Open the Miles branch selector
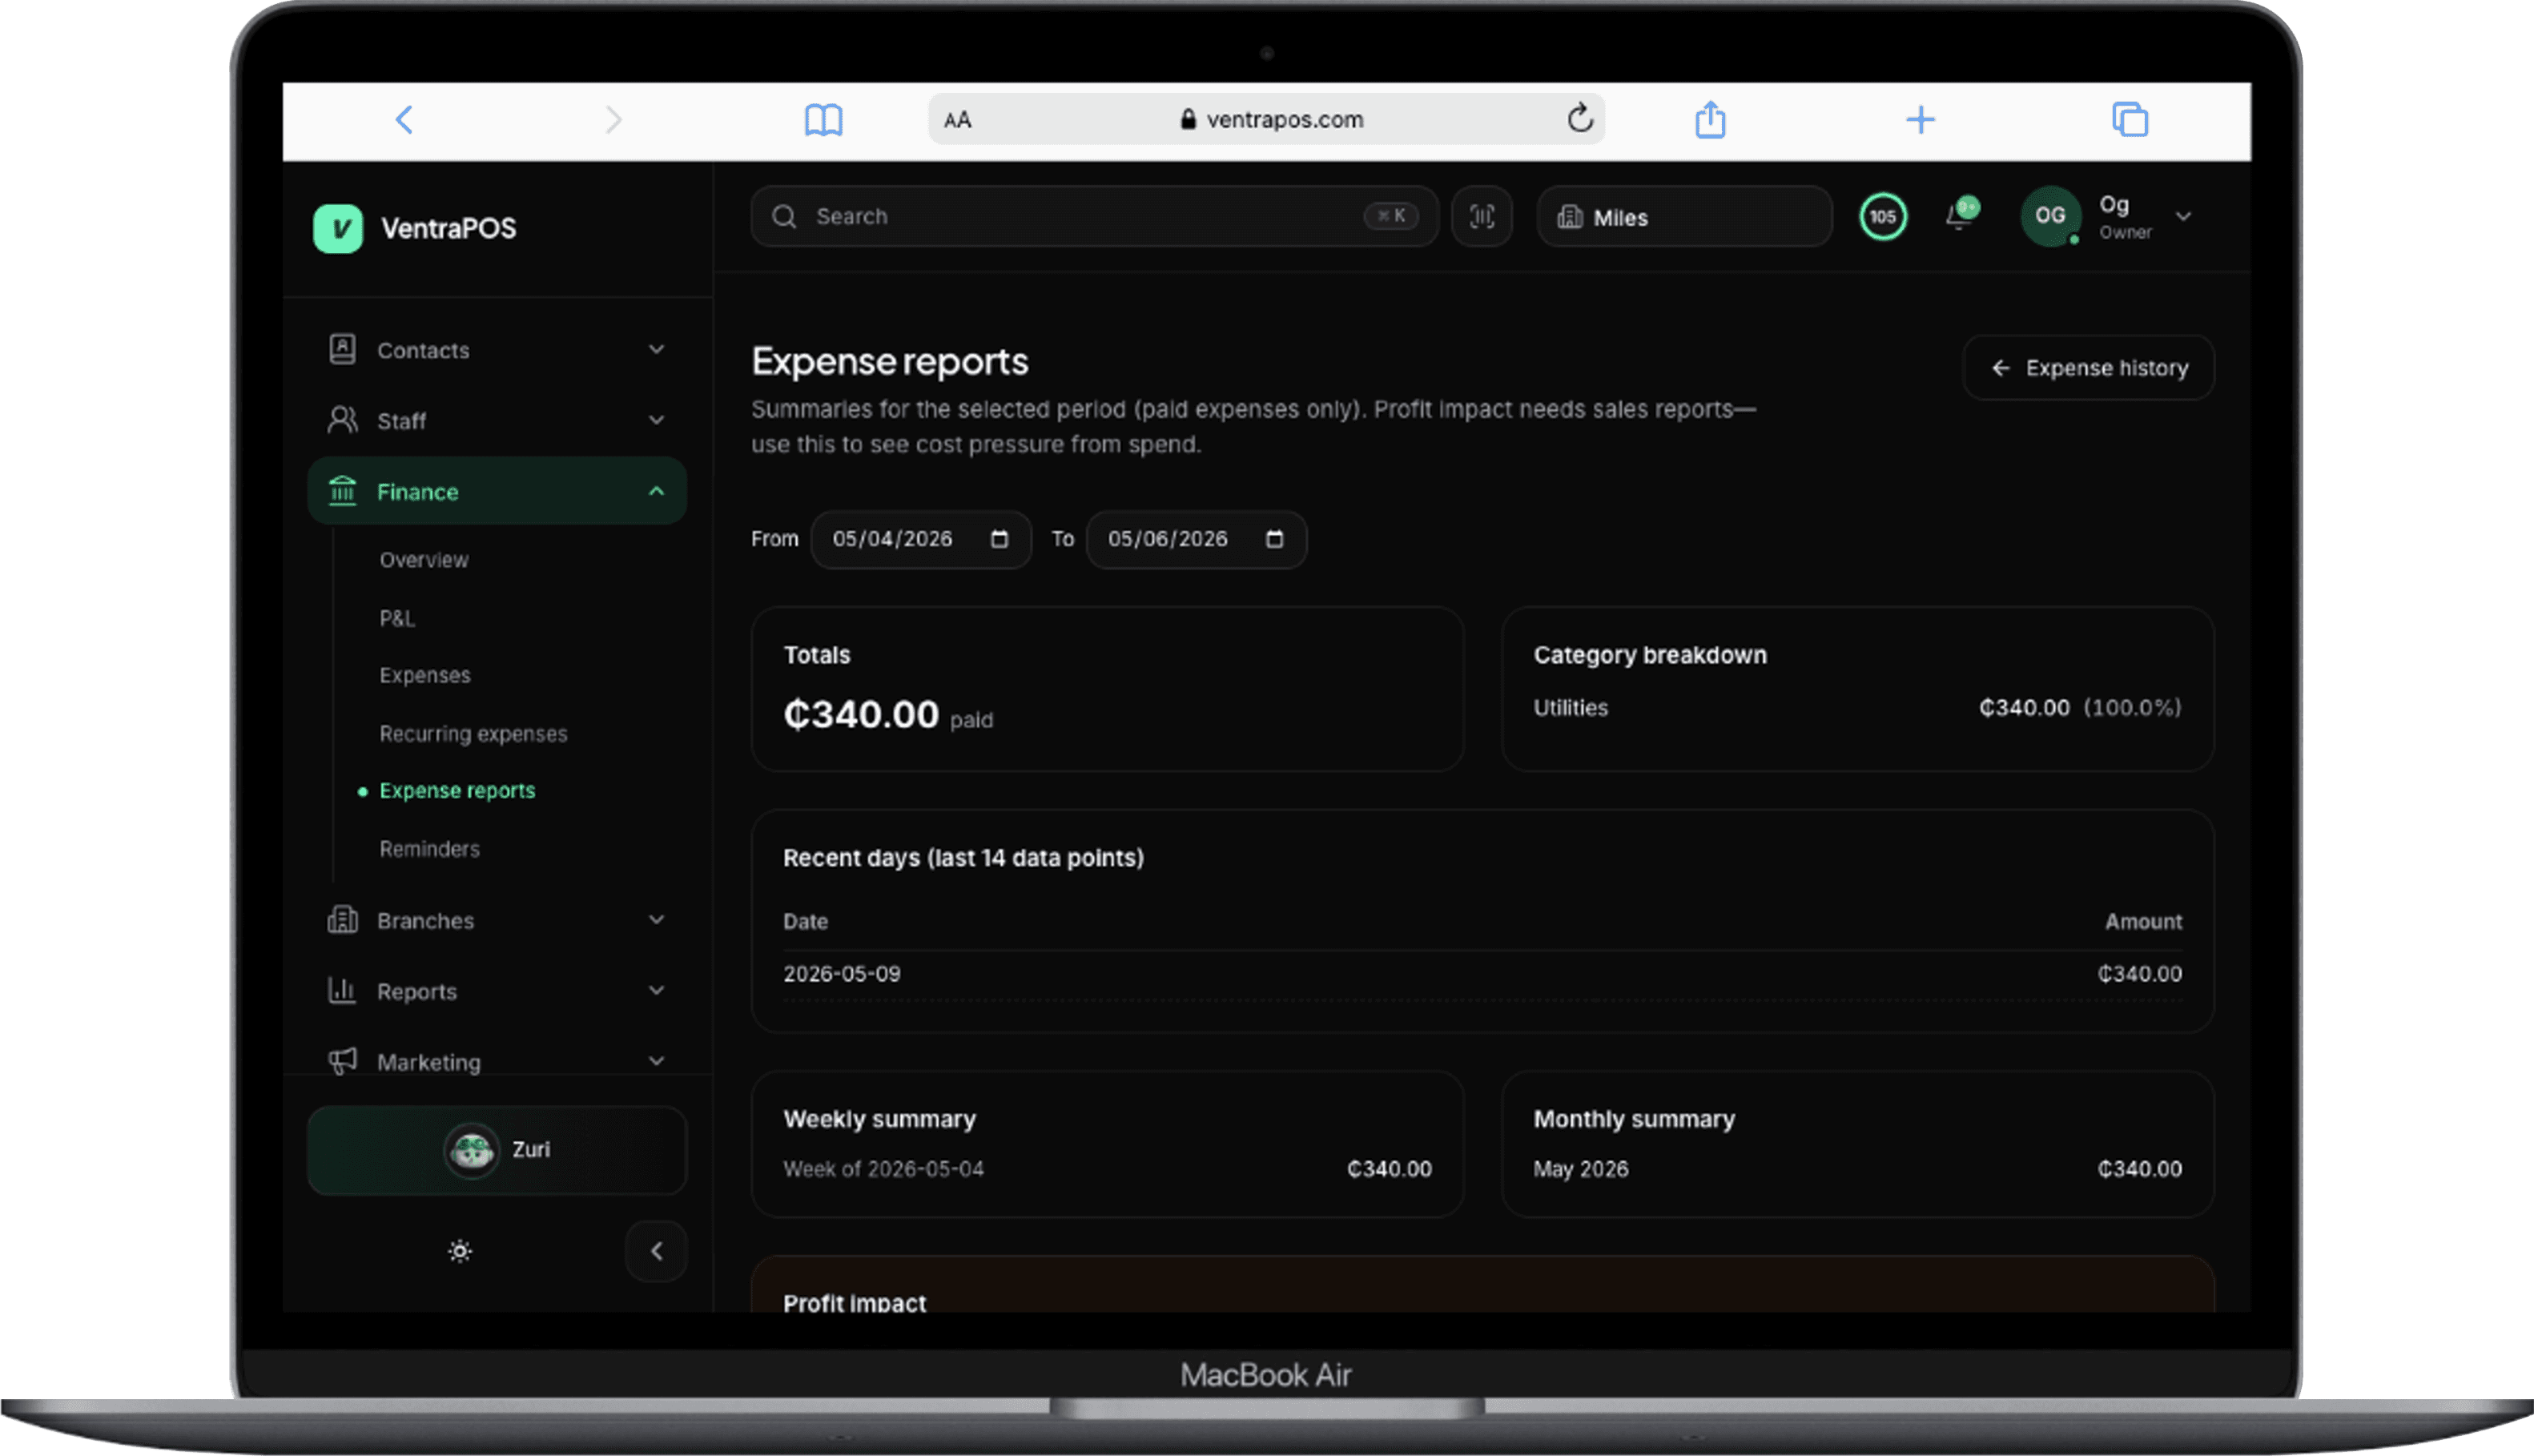Image resolution: width=2534 pixels, height=1456 pixels. click(1684, 217)
